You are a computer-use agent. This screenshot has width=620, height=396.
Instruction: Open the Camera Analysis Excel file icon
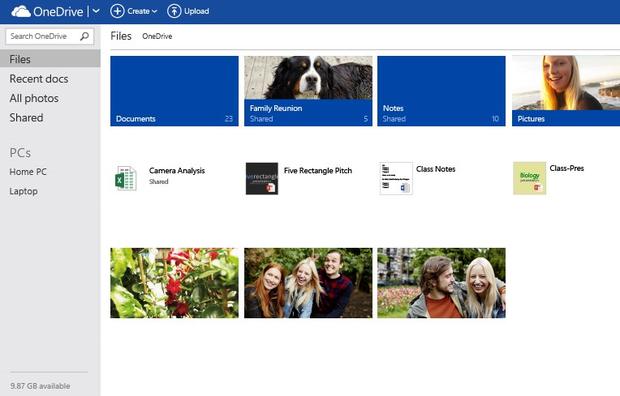click(x=126, y=179)
